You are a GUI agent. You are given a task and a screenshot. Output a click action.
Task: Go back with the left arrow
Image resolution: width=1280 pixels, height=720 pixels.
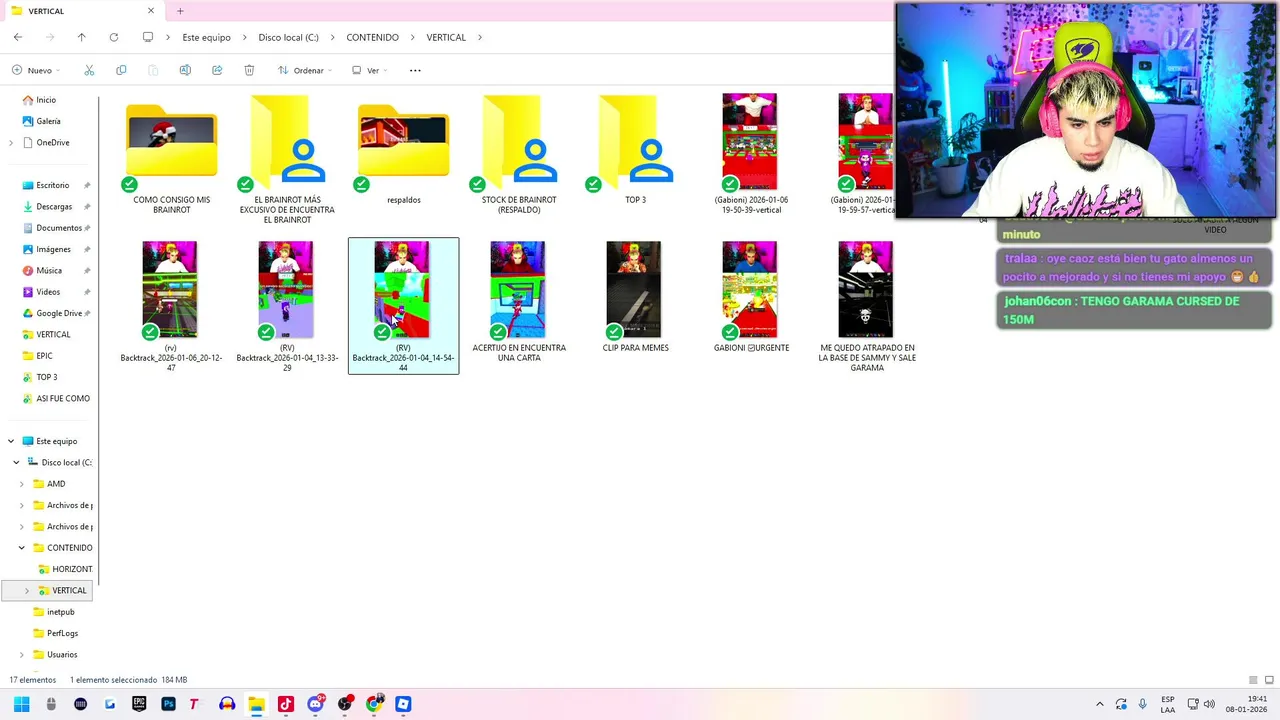coord(18,37)
